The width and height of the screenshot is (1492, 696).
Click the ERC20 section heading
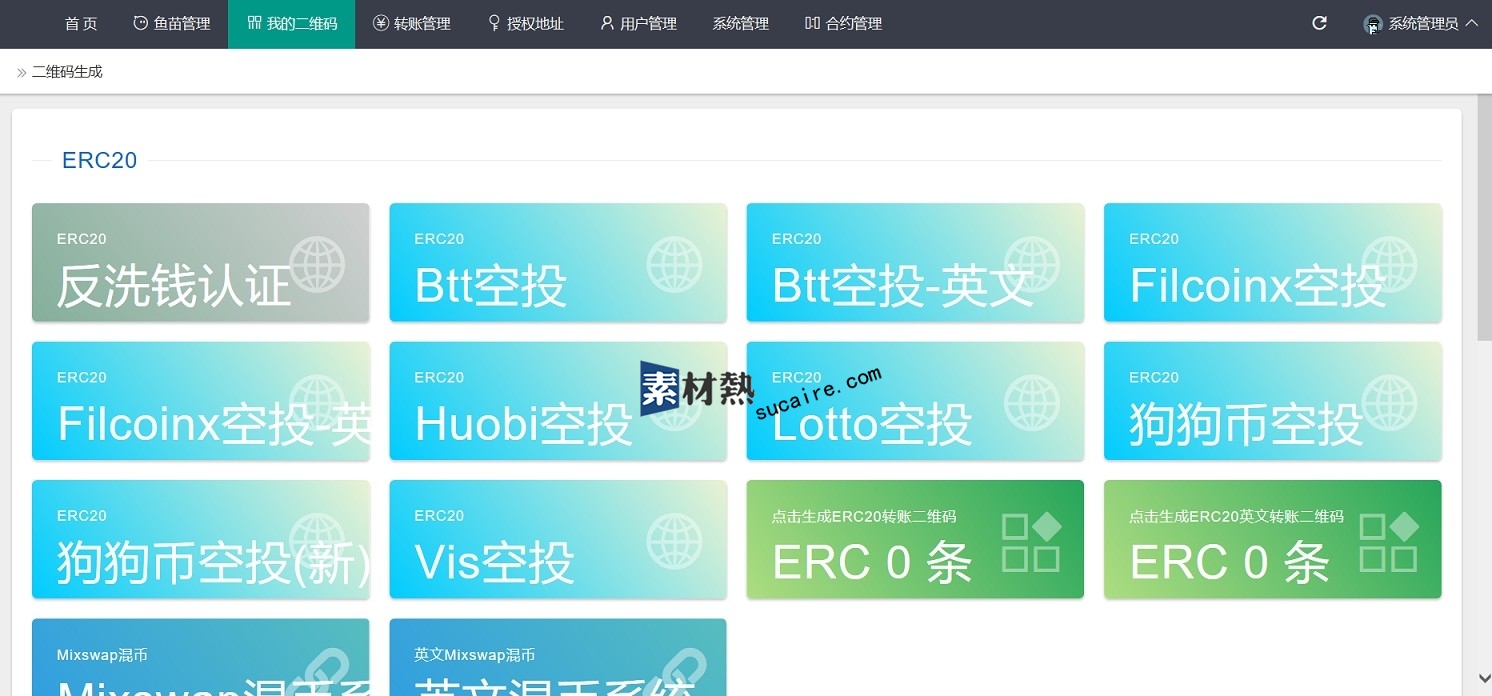99,161
